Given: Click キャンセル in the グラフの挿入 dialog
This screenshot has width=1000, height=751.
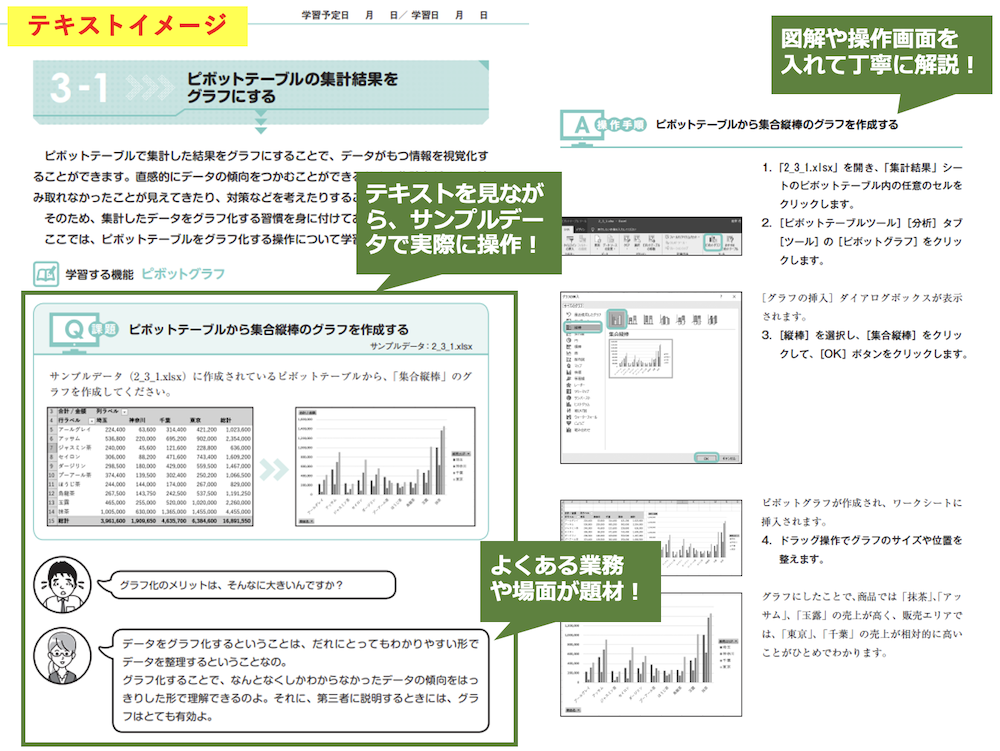Looking at the screenshot, I should 729,458.
